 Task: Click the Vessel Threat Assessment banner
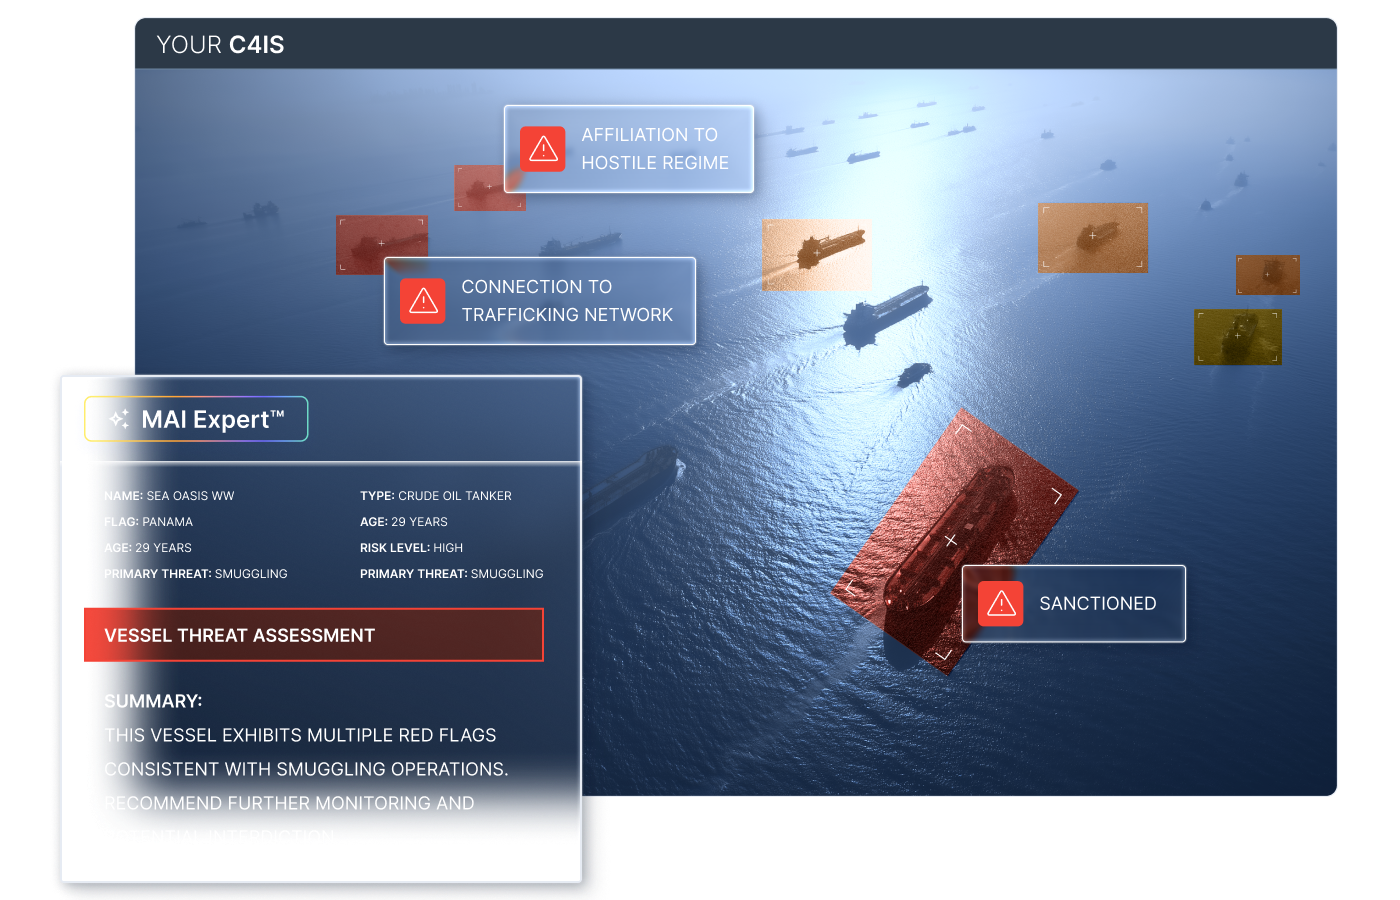click(314, 635)
